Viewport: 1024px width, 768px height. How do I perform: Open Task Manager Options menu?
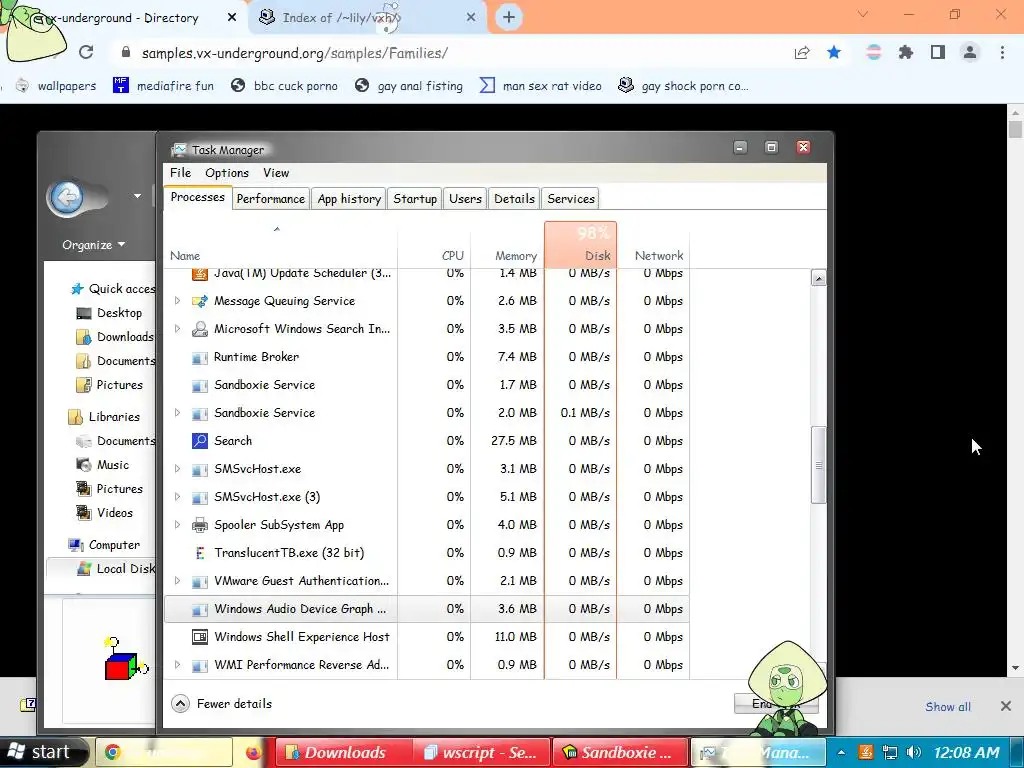tap(227, 173)
